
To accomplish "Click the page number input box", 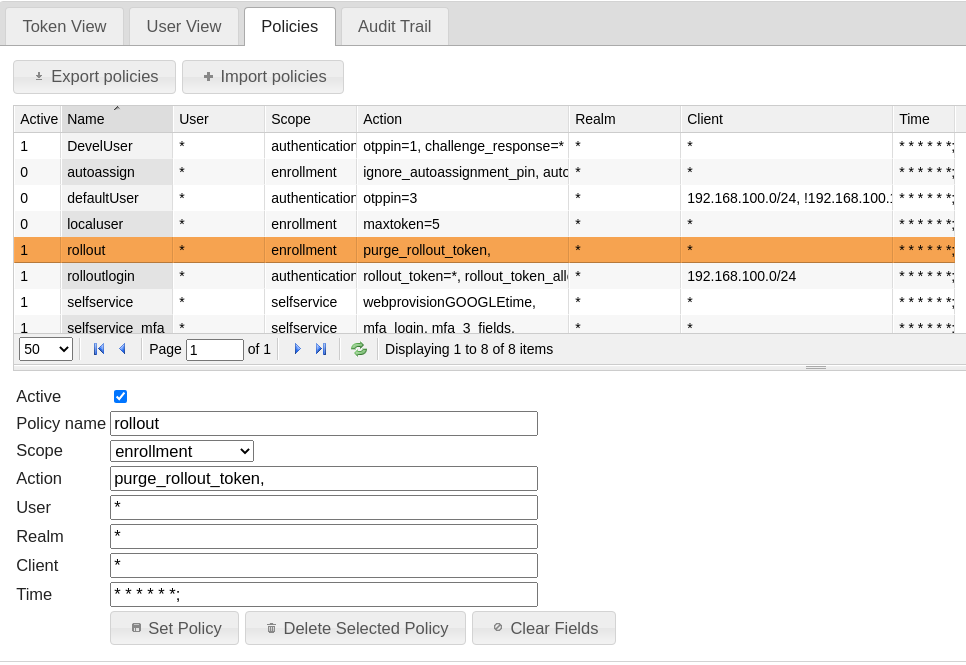I will (215, 349).
